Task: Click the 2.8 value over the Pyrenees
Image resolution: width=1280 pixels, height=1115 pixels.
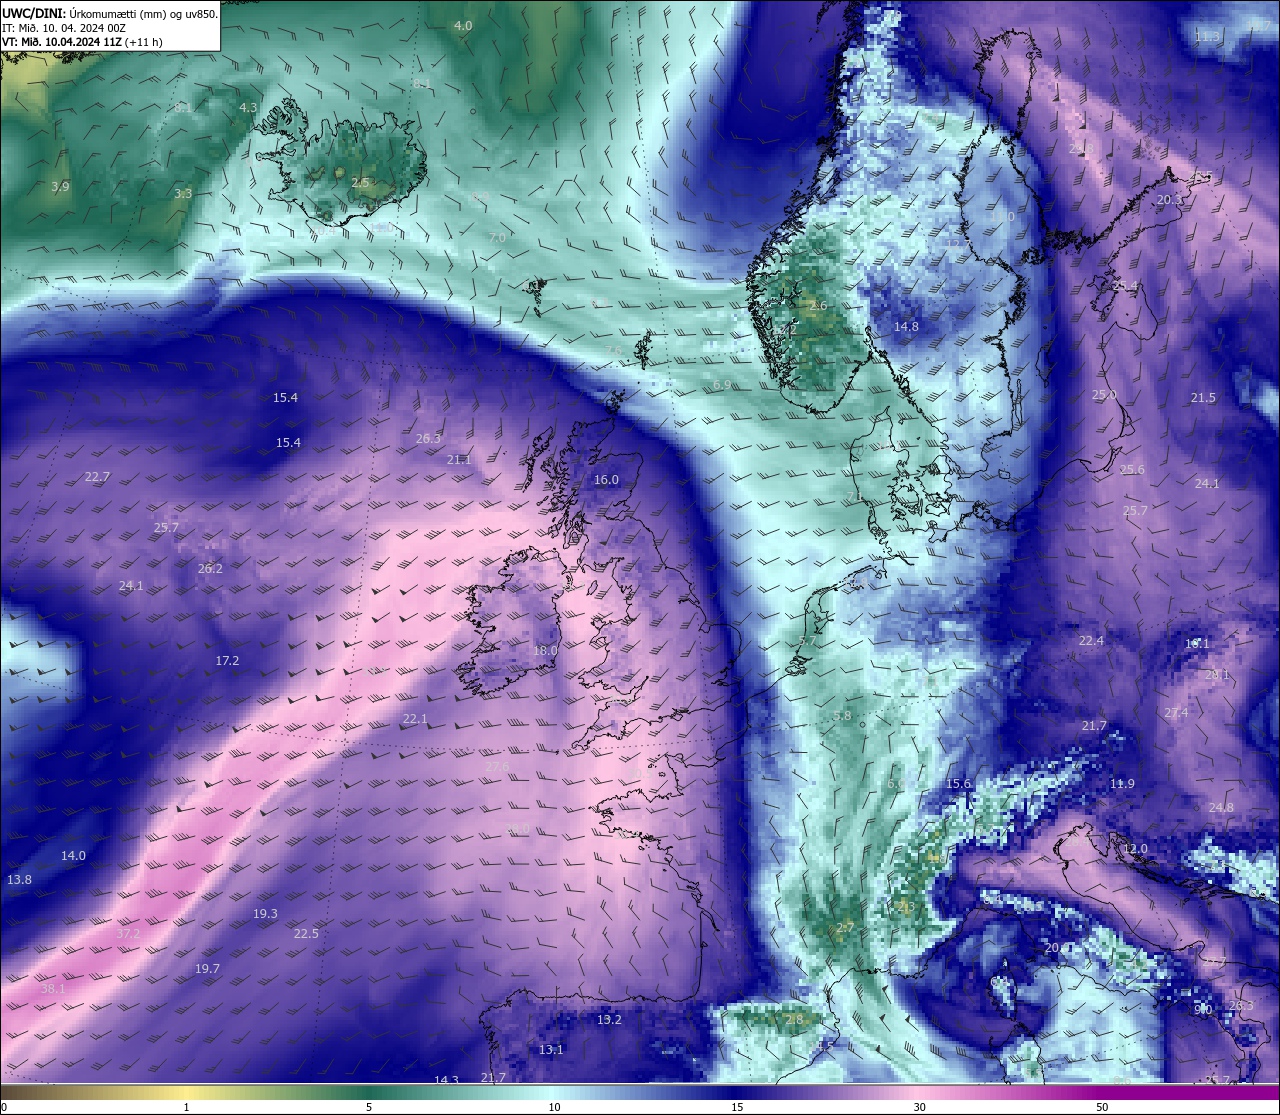Action: [794, 1020]
